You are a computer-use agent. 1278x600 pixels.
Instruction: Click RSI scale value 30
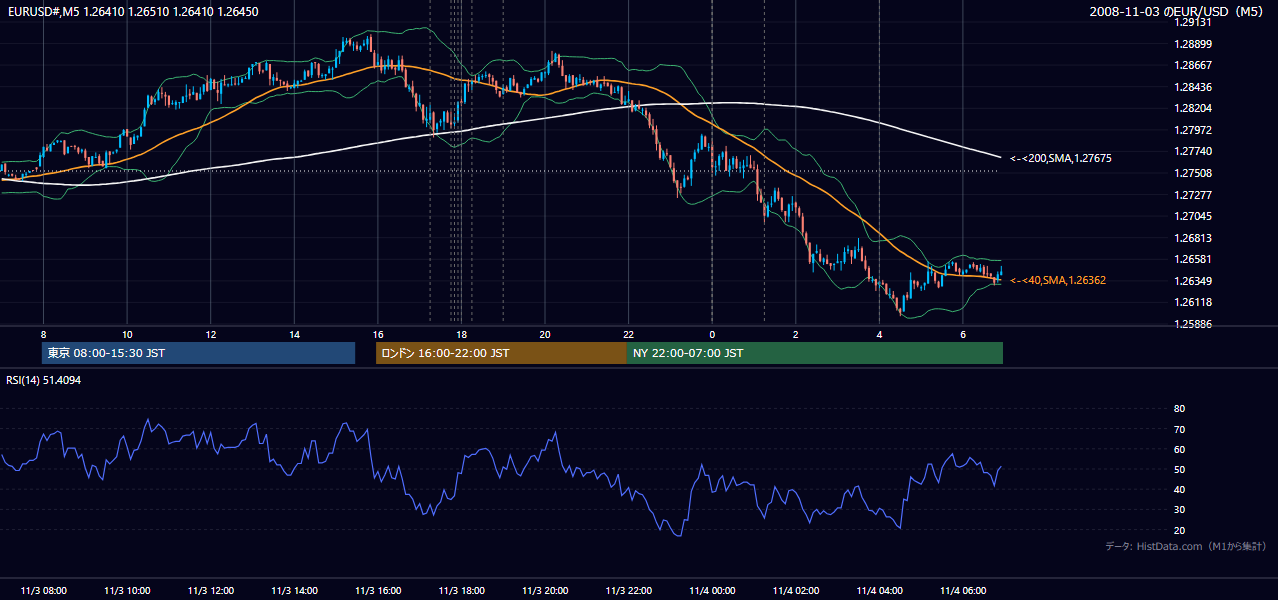[1179, 510]
